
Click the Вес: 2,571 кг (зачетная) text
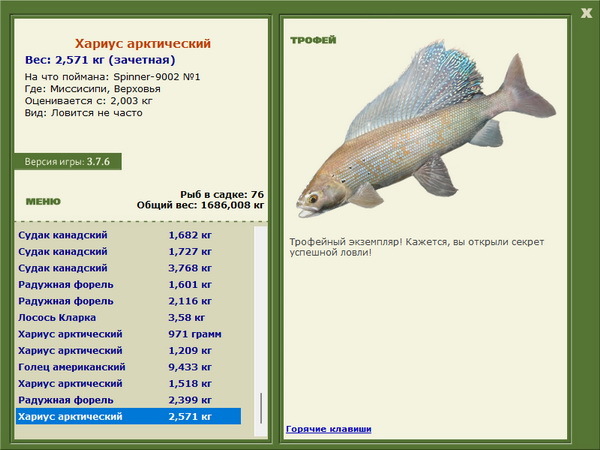click(x=100, y=60)
